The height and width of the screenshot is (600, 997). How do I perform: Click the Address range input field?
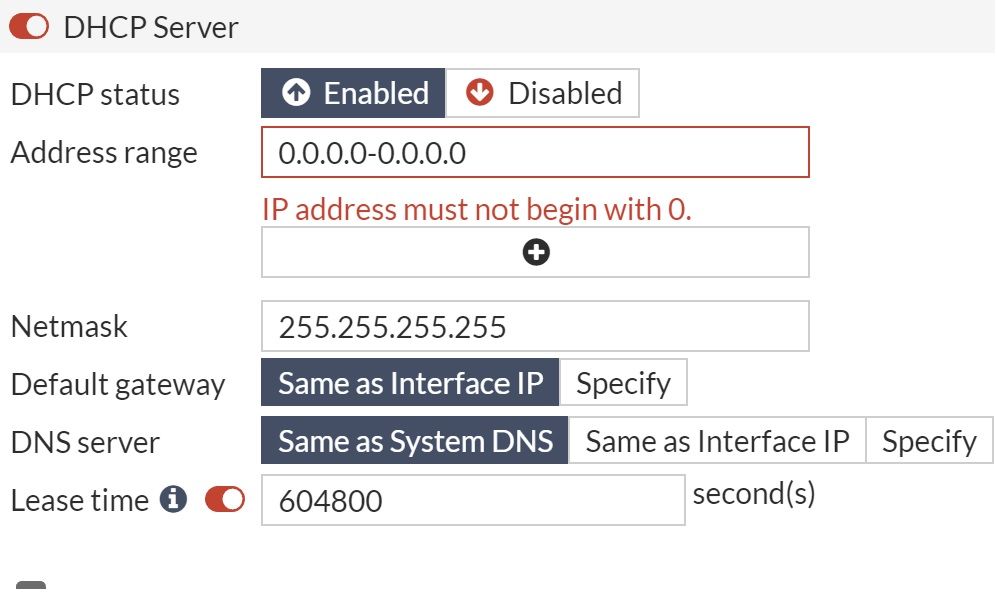point(535,153)
